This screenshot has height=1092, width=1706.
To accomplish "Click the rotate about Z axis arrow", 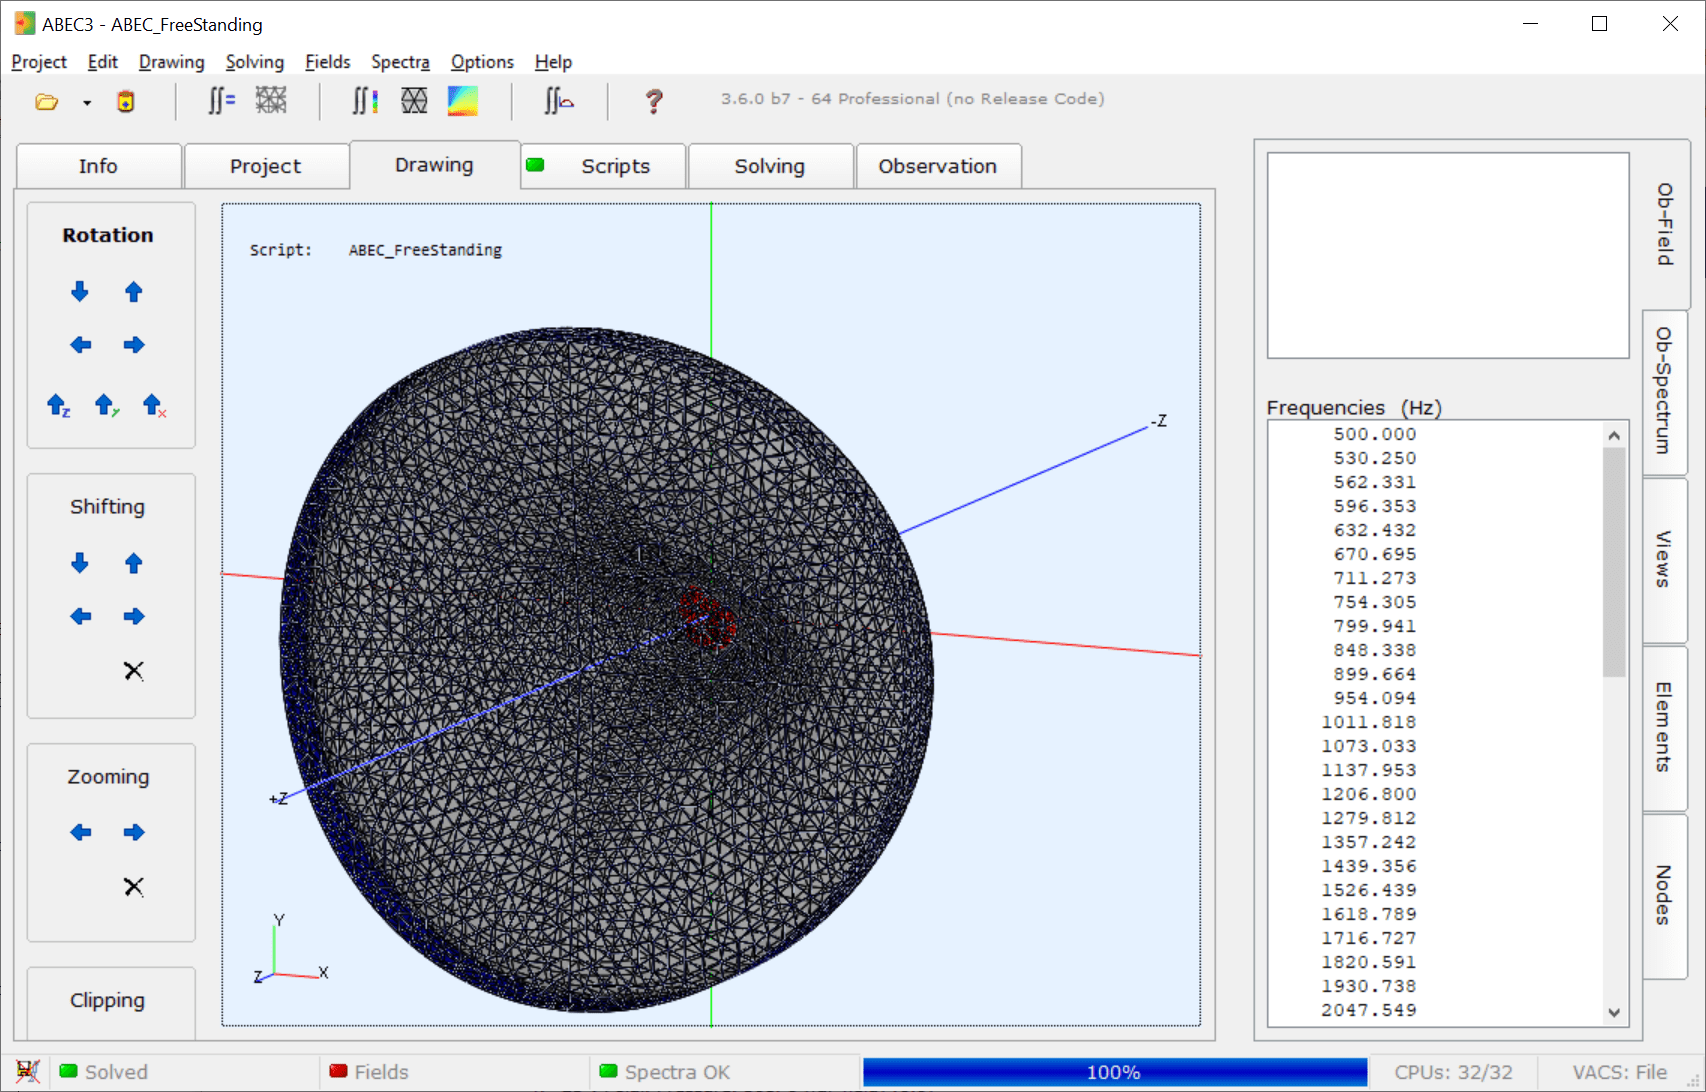I will tap(59, 405).
